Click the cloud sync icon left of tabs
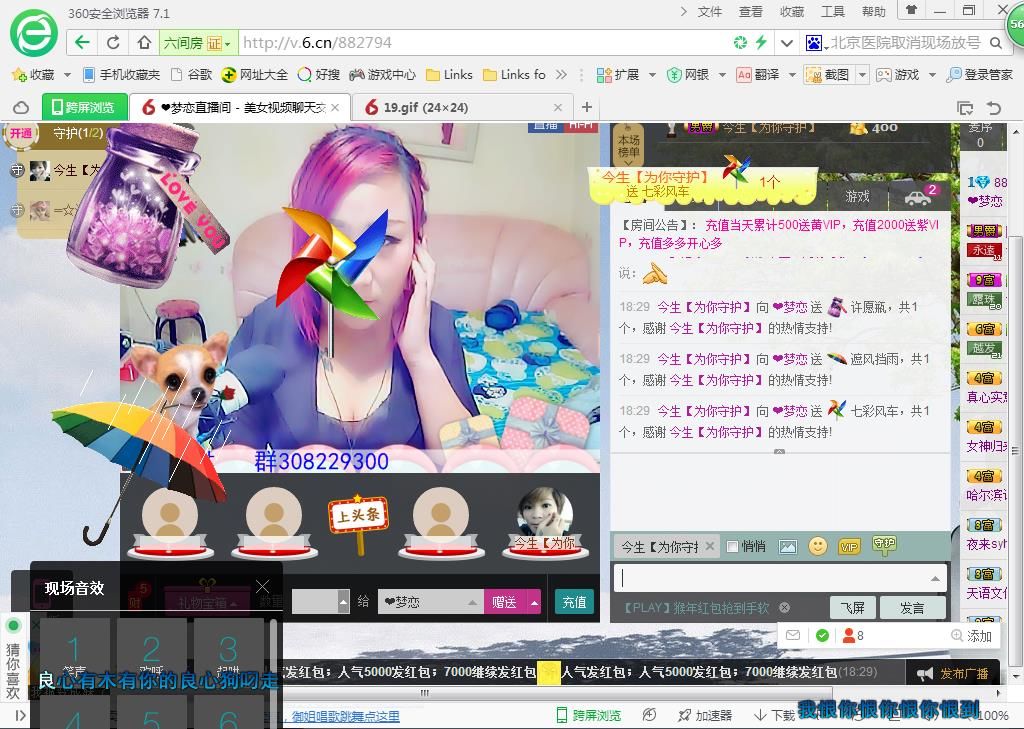The height and width of the screenshot is (729, 1024). (x=21, y=107)
